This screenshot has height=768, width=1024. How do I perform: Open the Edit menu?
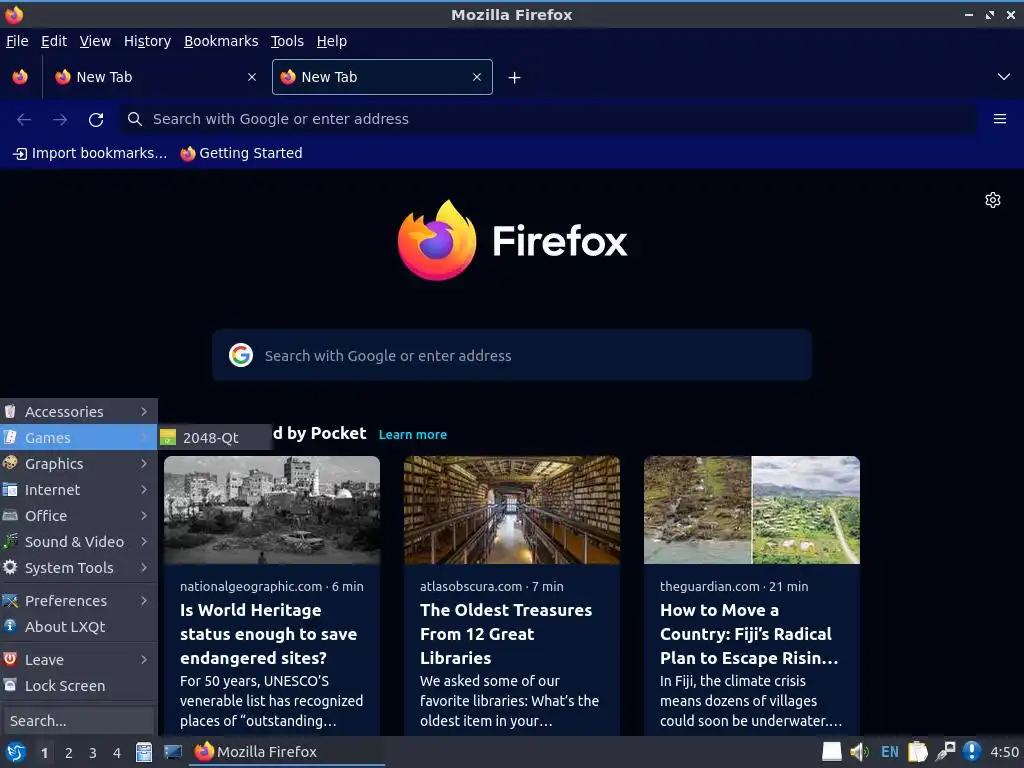[x=54, y=41]
